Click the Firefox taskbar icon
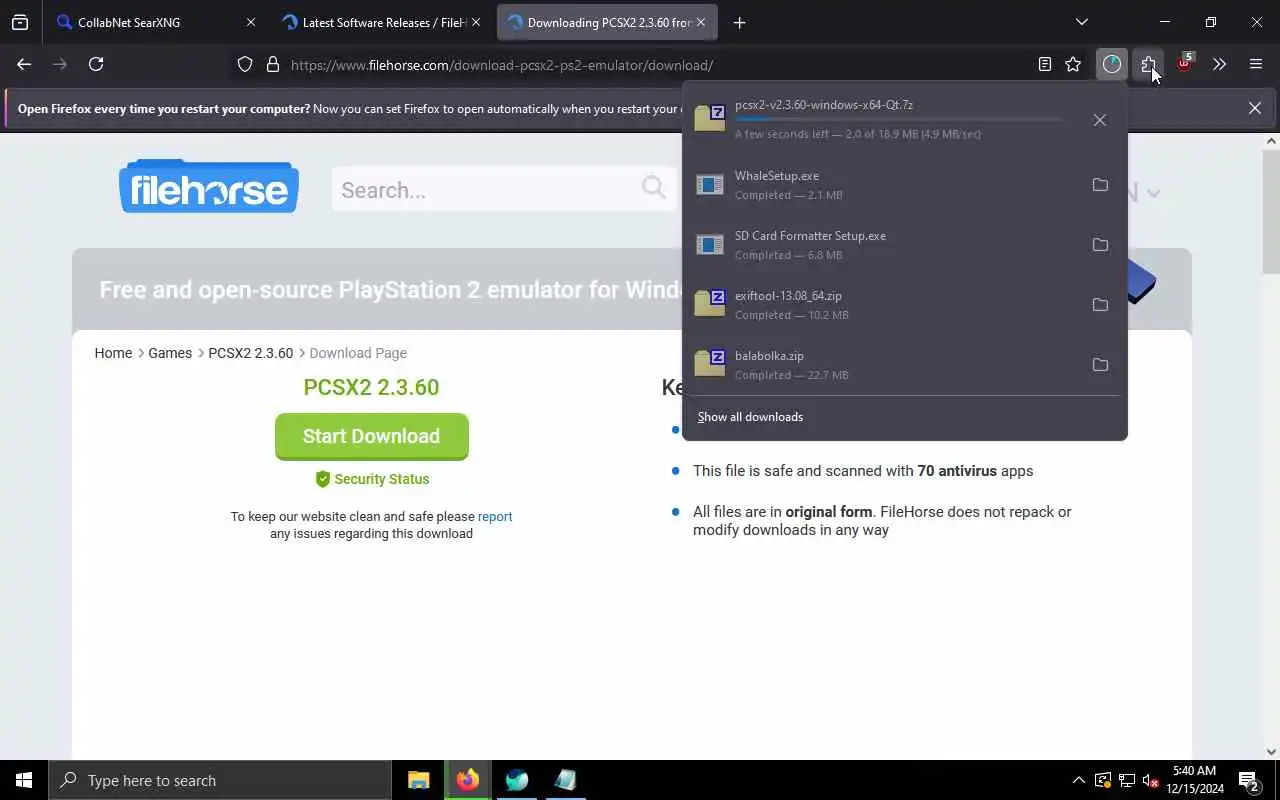 (x=467, y=780)
